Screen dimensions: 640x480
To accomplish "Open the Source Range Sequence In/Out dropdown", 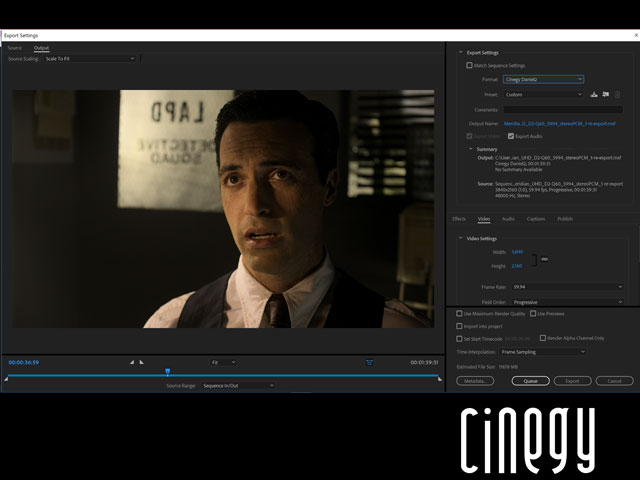I will point(238,386).
